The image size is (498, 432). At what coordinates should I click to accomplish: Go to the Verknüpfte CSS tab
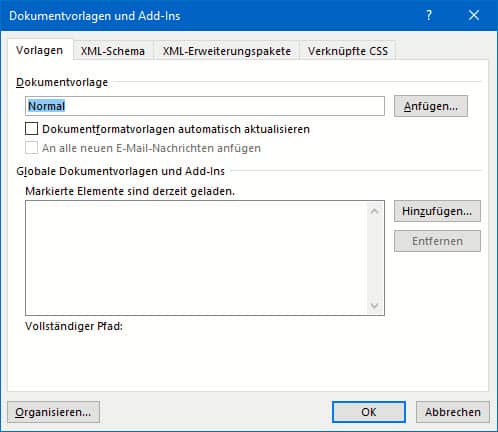(348, 51)
